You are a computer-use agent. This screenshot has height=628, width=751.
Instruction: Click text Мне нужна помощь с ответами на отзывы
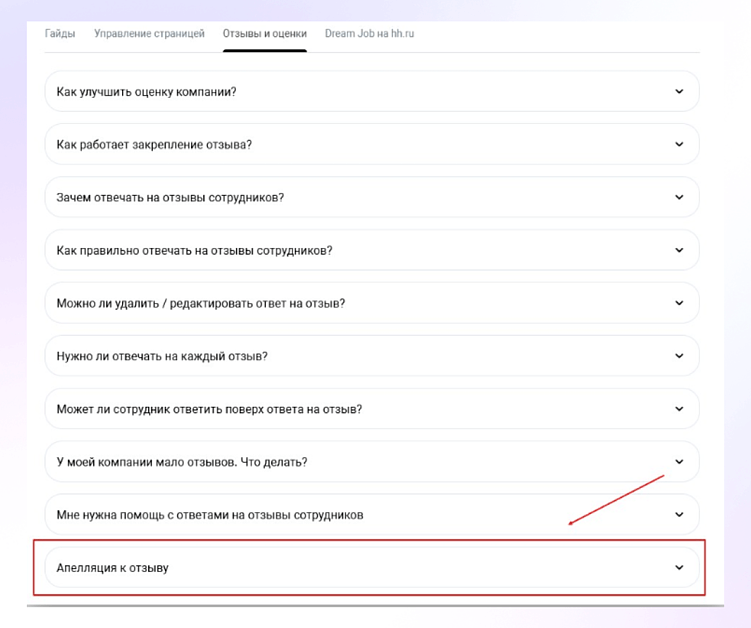210,515
